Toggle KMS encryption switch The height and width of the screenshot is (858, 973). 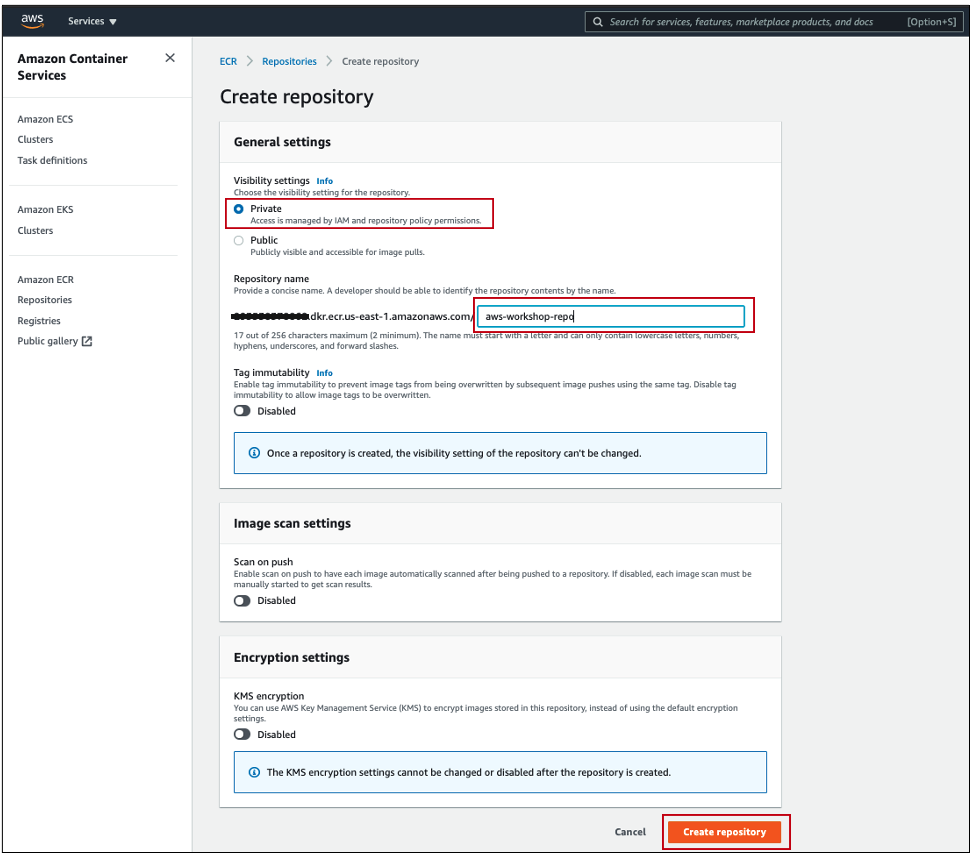[x=242, y=735]
